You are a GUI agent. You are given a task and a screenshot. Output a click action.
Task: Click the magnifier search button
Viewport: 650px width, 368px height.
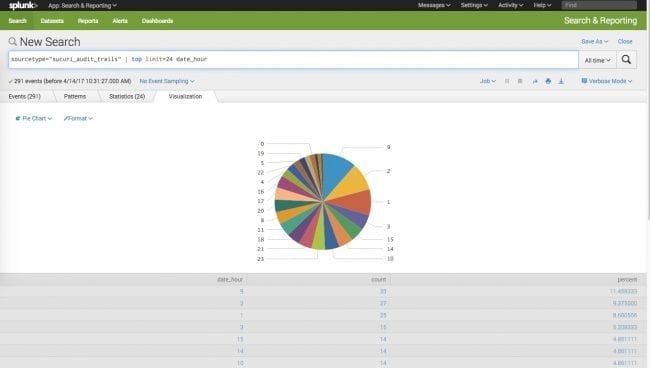click(x=626, y=60)
